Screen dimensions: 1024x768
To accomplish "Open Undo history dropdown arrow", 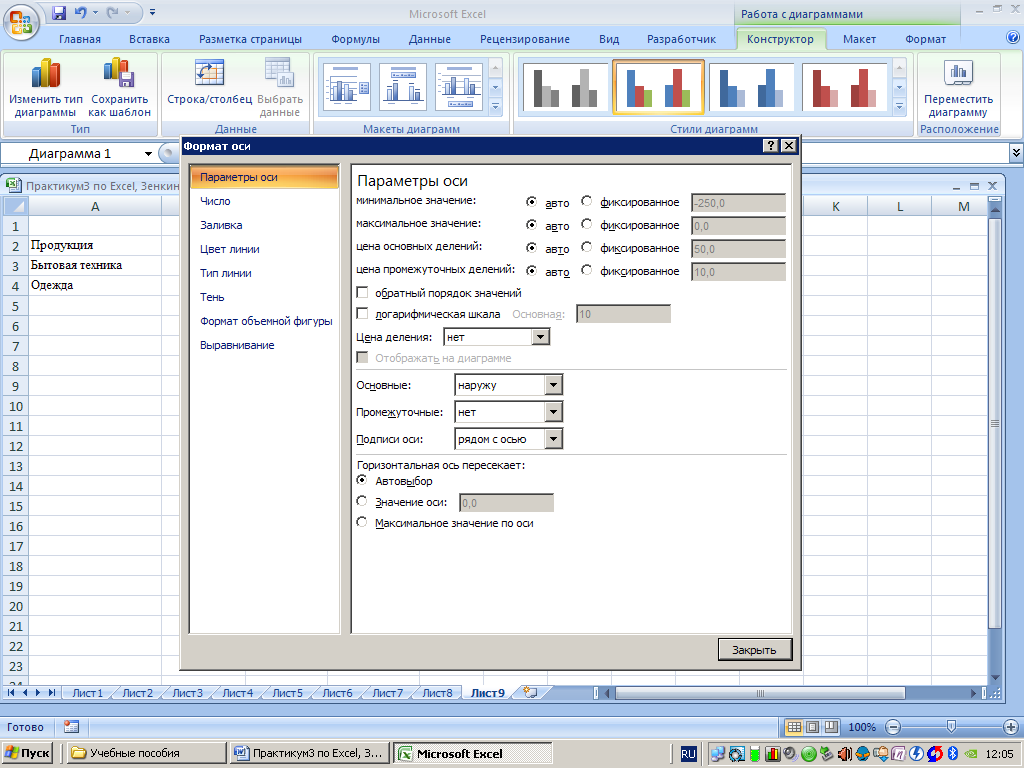I will [95, 12].
